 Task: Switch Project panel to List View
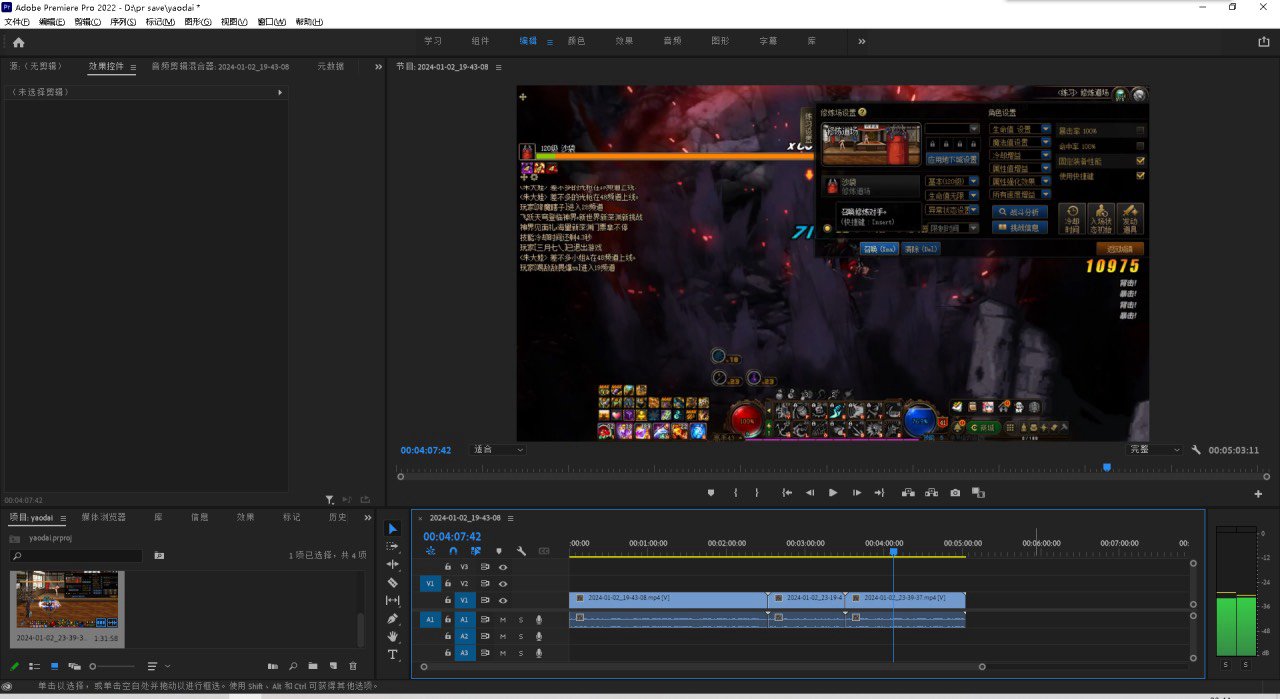(34, 666)
